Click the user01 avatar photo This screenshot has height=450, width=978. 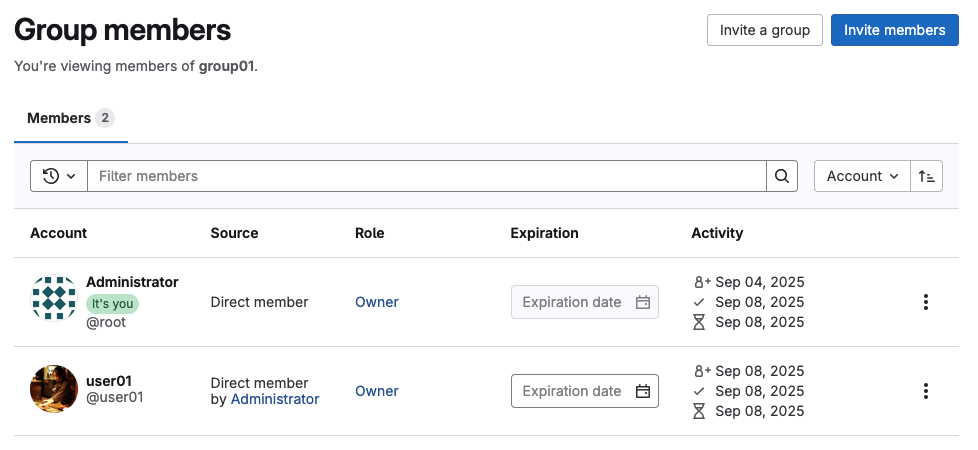click(54, 389)
